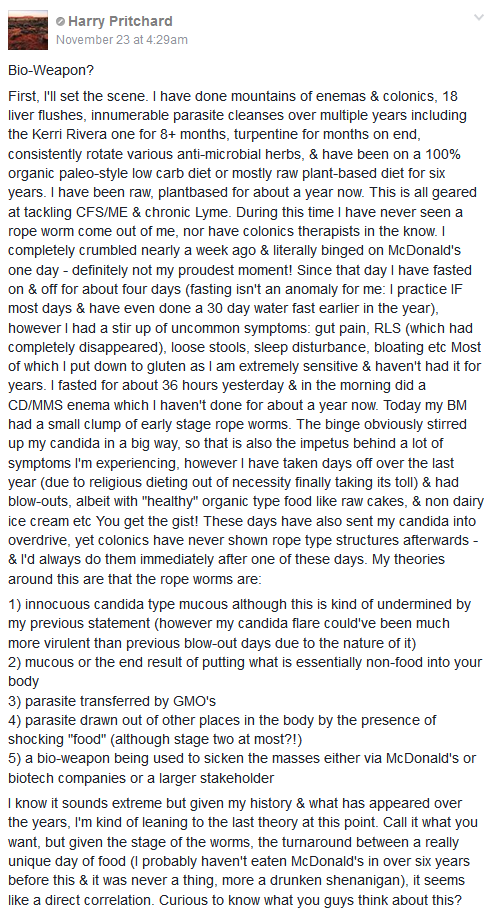
Task: Visit the Harry Pritchard profile name link
Action: 120,21
